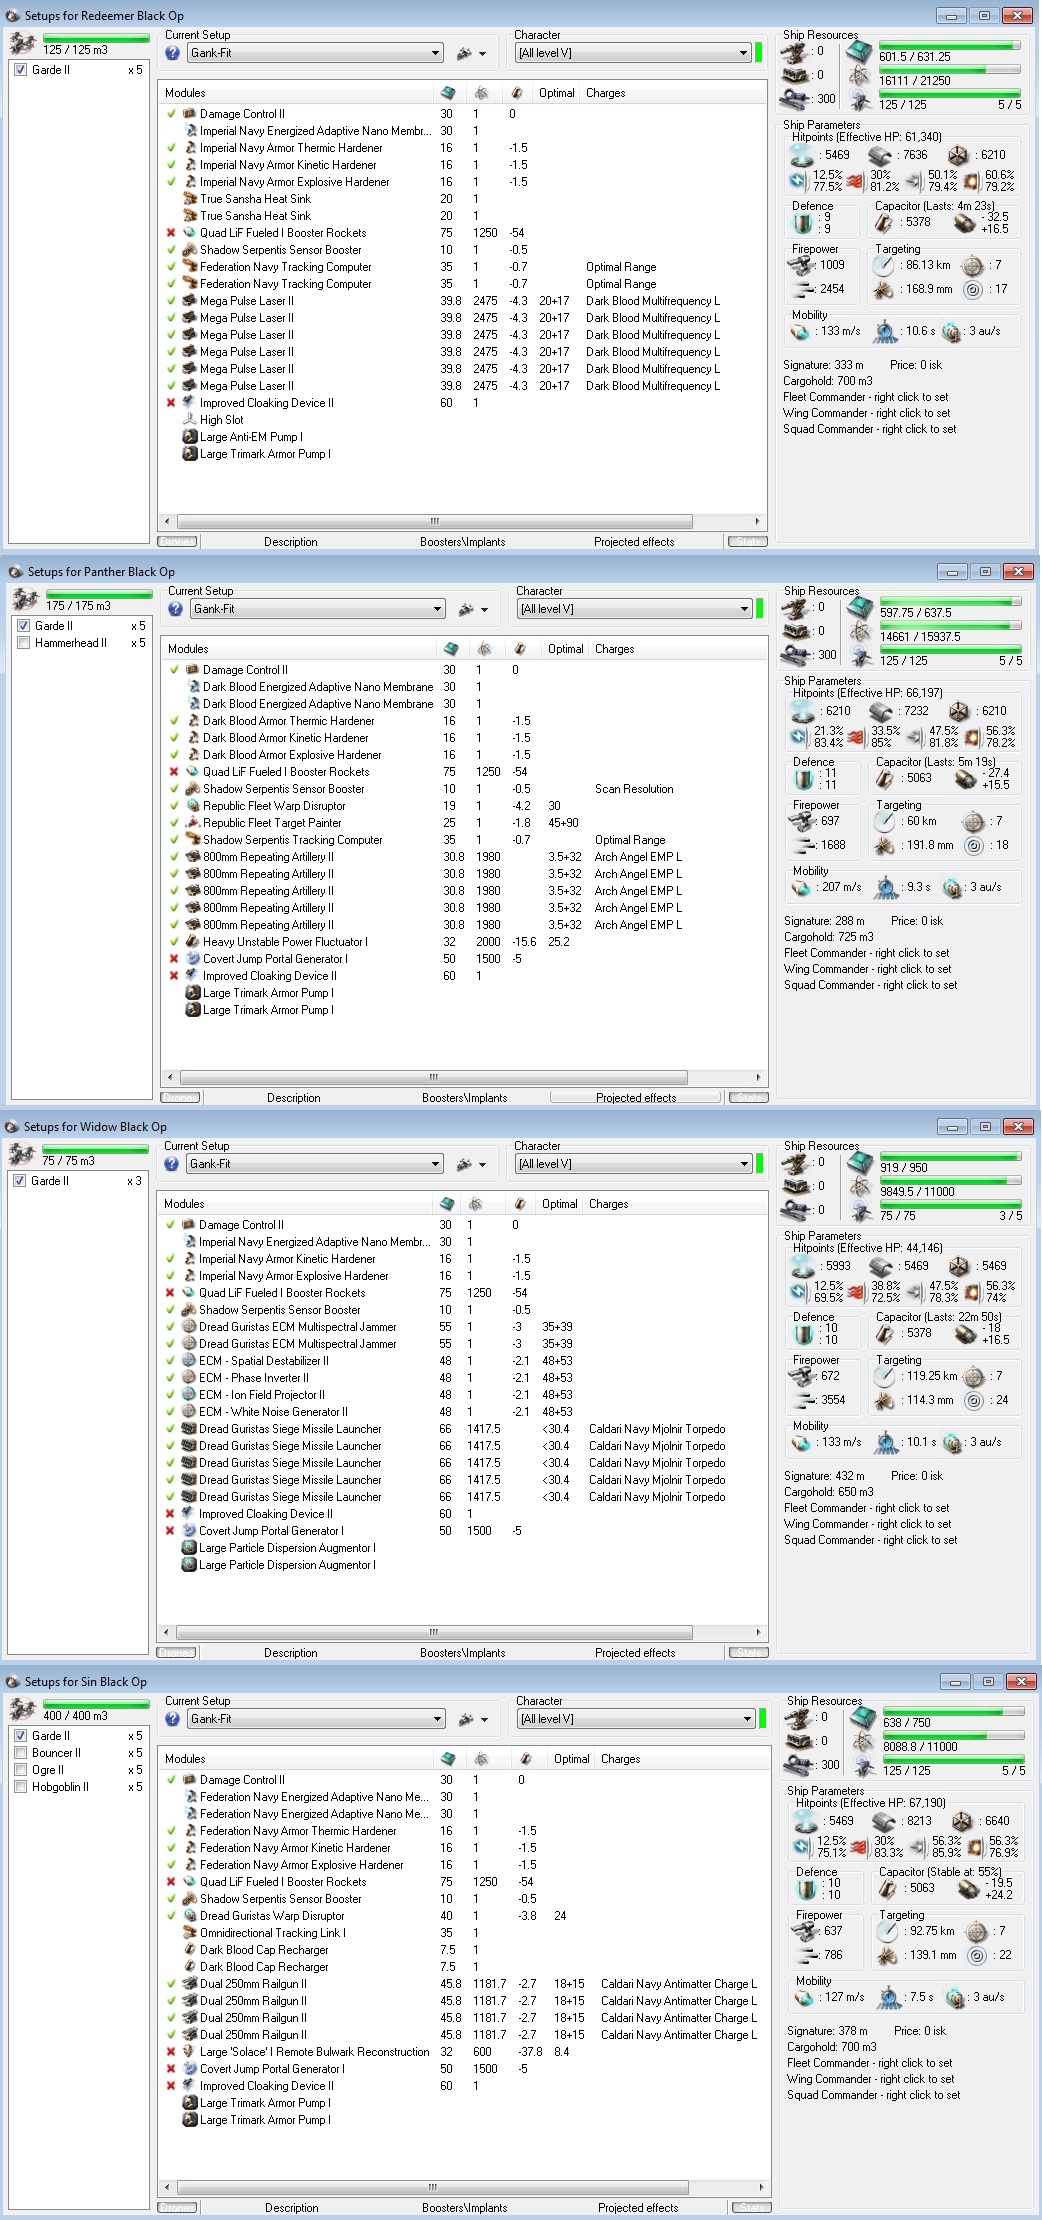The image size is (1042, 2220).
Task: Click Large Anti-EM Pump I rig icon
Action: pos(190,437)
